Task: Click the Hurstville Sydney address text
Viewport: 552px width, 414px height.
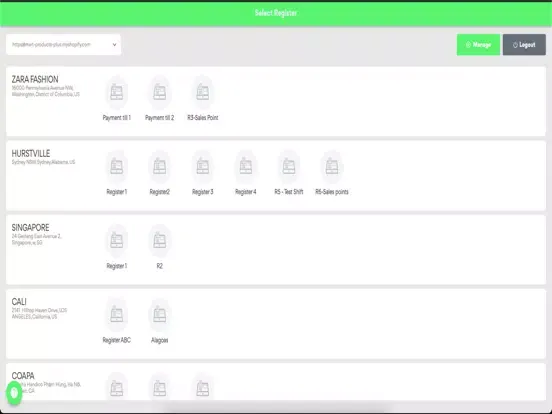Action: (x=43, y=162)
